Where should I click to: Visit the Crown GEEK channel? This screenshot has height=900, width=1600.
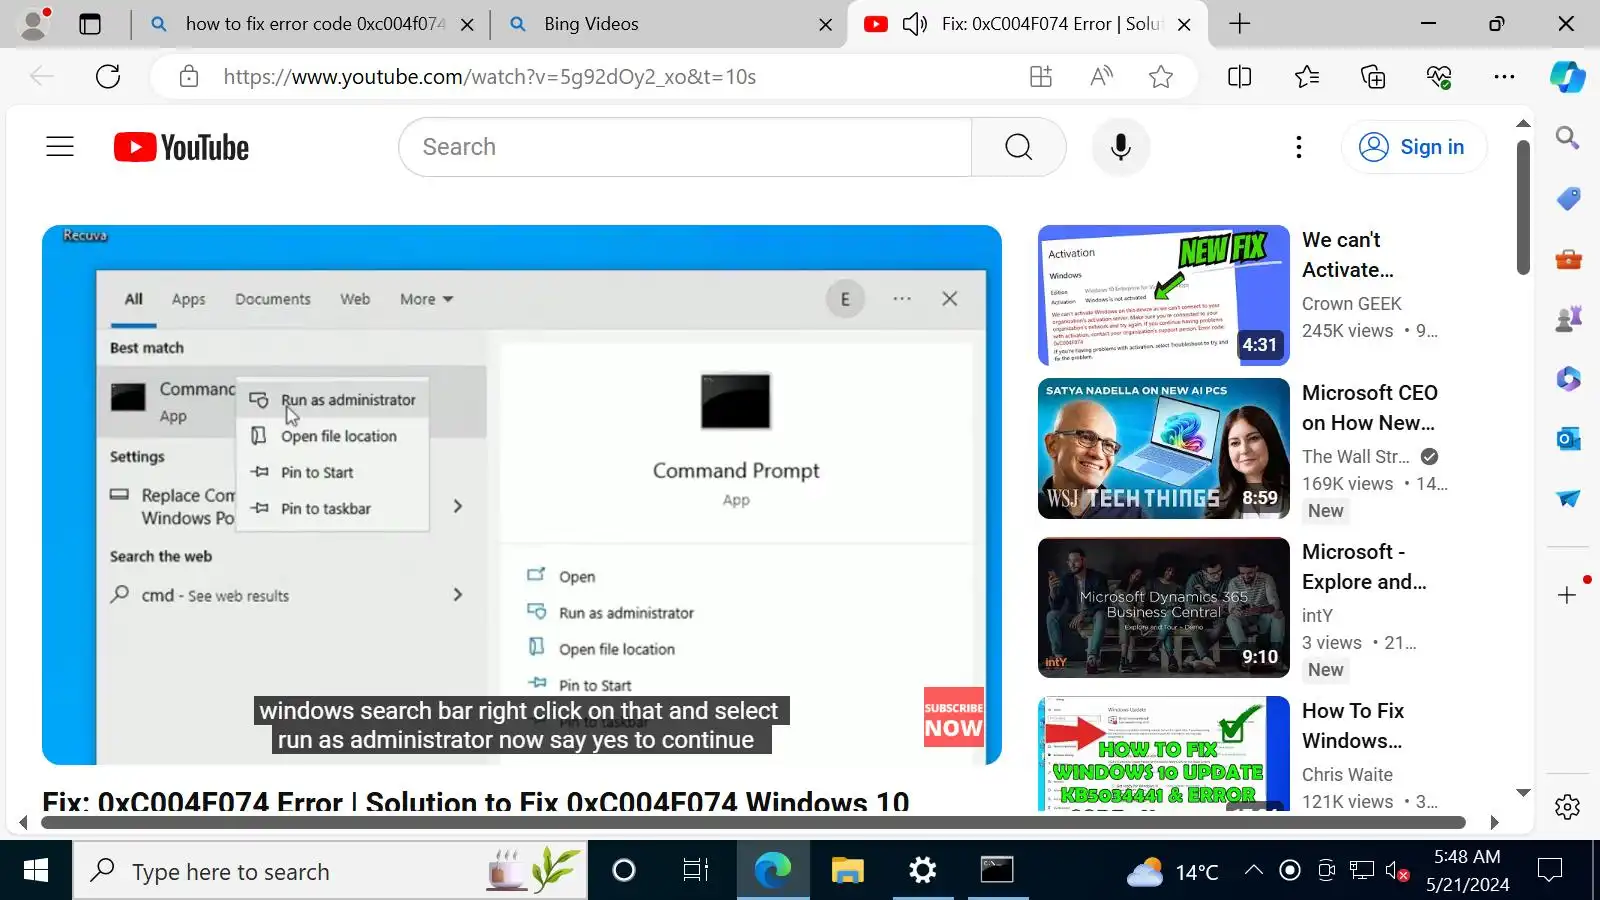pyautogui.click(x=1351, y=304)
